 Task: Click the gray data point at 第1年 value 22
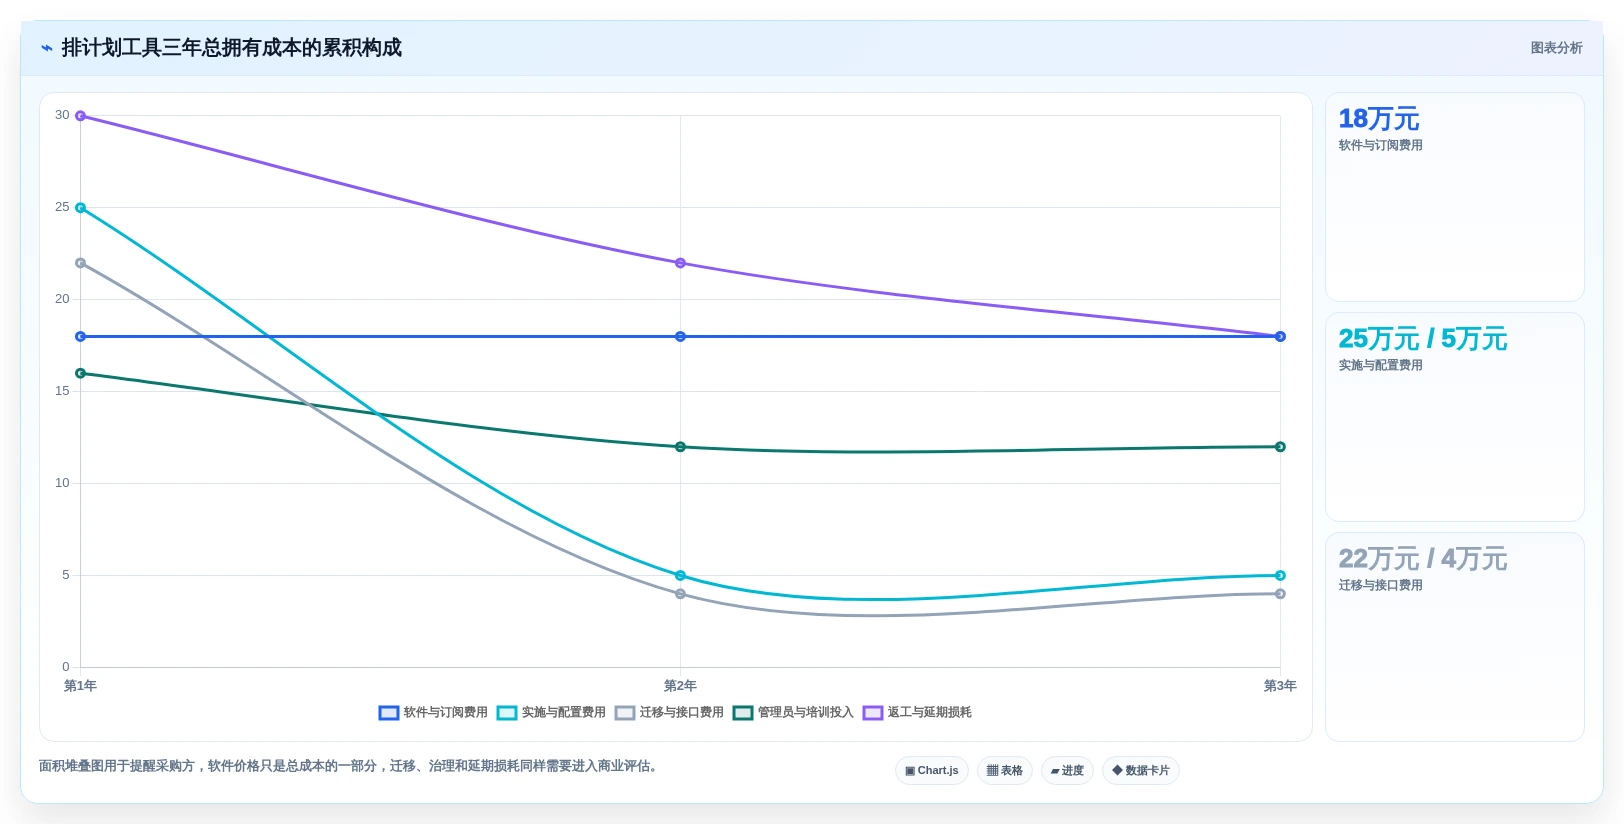click(x=81, y=263)
